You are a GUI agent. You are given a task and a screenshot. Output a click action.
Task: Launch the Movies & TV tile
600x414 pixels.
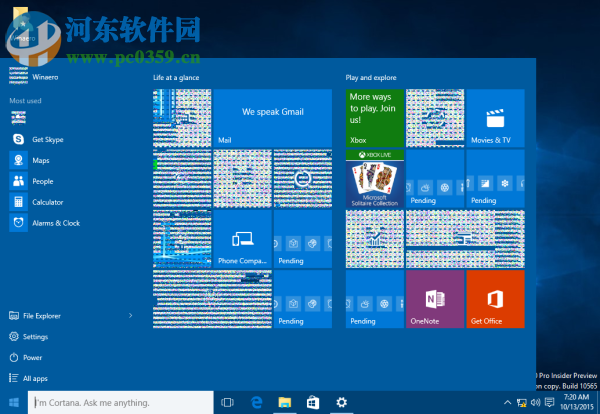[495, 118]
